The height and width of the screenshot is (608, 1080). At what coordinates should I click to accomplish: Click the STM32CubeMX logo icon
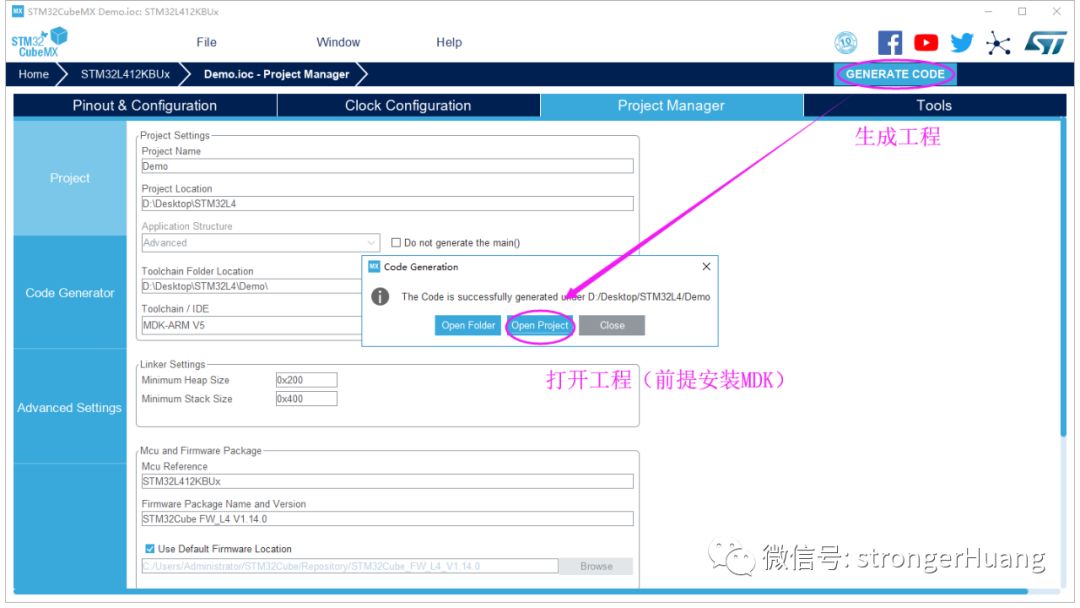pos(39,43)
